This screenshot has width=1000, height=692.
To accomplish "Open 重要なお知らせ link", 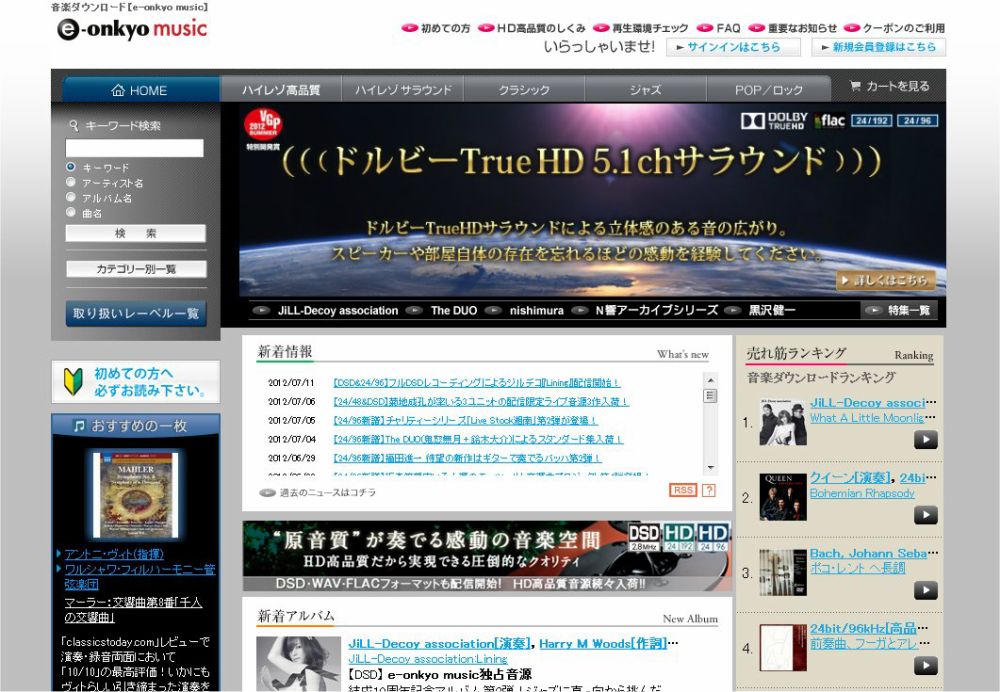I will (x=793, y=28).
